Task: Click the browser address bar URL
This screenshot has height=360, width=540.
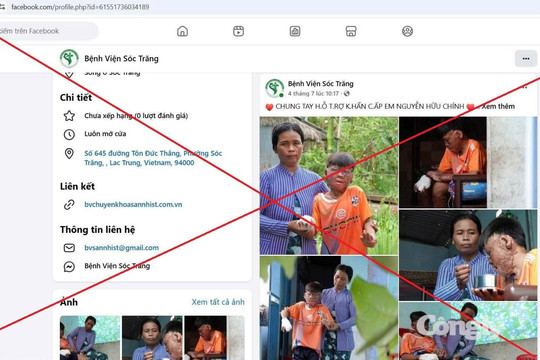Action: point(80,7)
